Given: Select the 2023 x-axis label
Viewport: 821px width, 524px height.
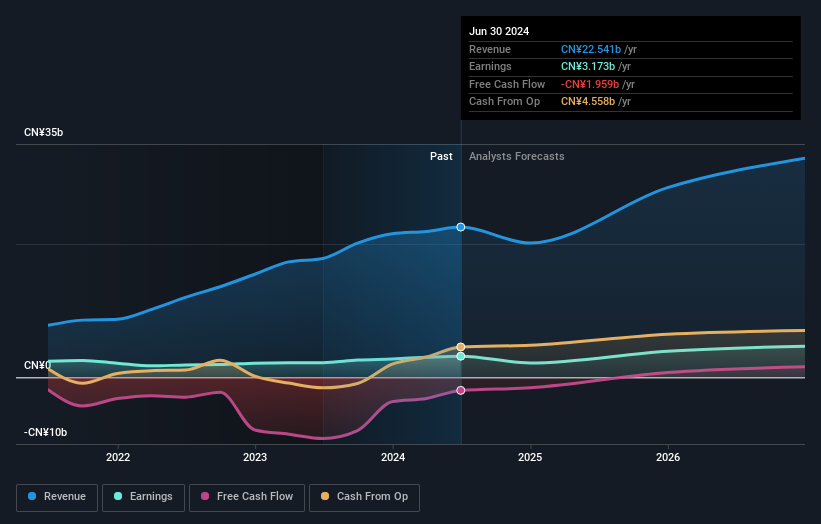Looking at the screenshot, I should click(x=255, y=458).
